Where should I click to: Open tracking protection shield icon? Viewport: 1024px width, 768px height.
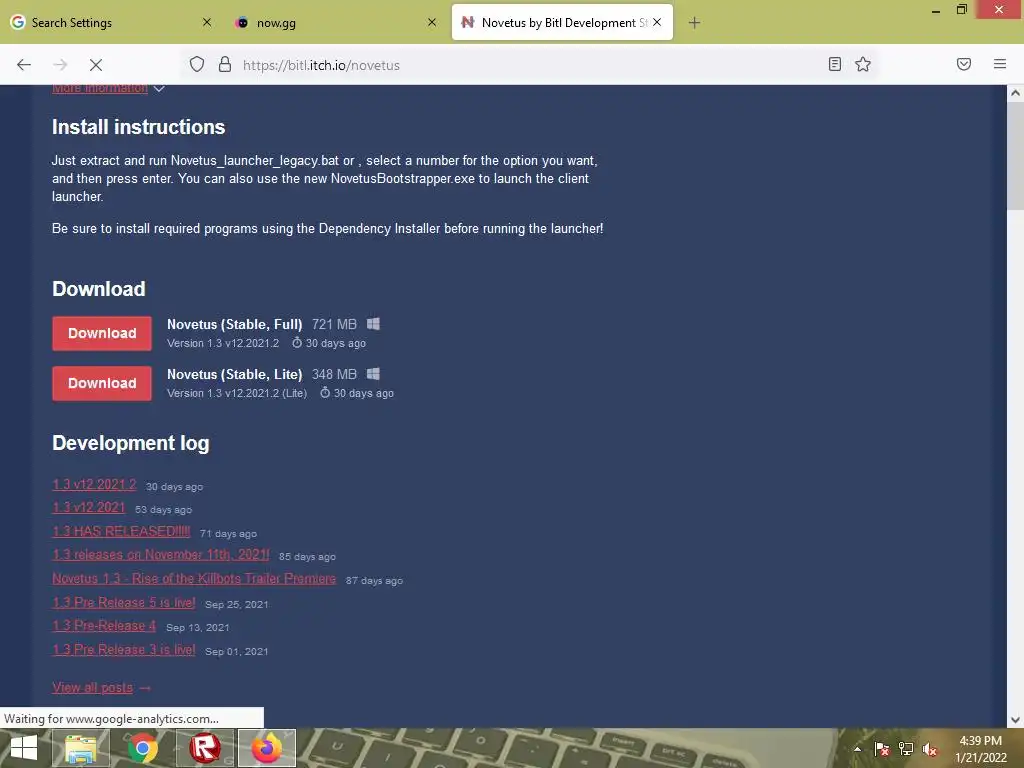click(x=197, y=64)
